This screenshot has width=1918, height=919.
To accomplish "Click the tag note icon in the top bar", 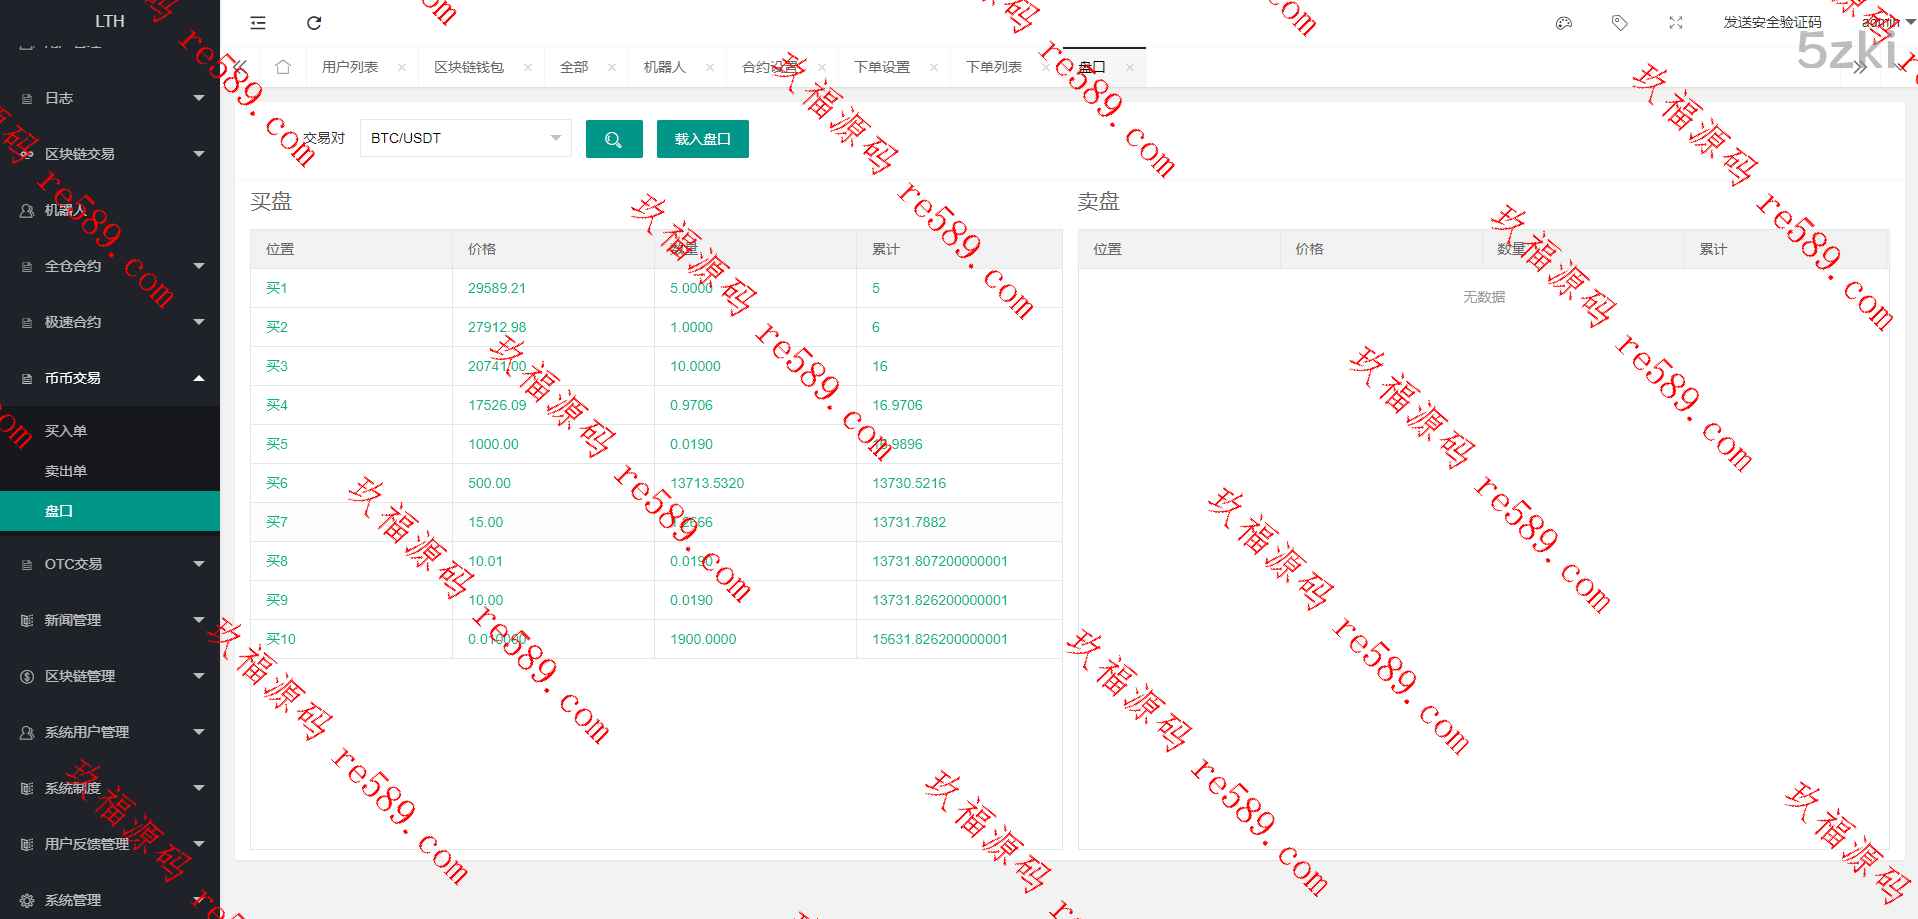I will [x=1620, y=23].
